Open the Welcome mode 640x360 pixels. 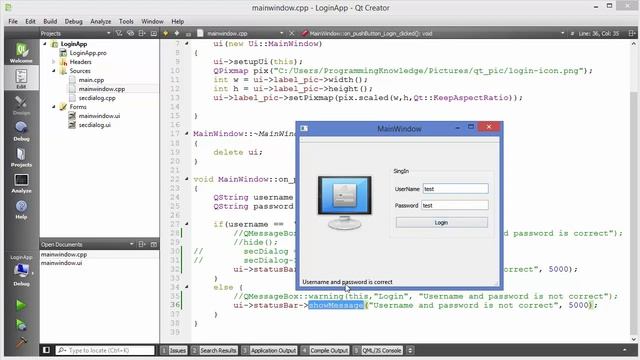point(21,52)
